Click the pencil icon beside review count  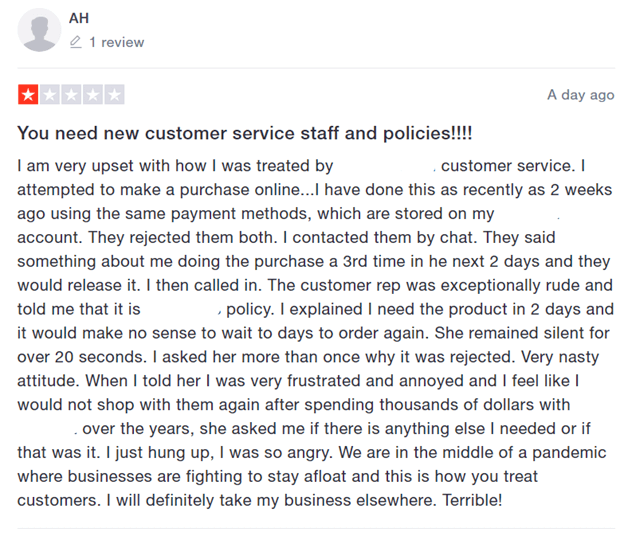pyautogui.click(x=76, y=43)
